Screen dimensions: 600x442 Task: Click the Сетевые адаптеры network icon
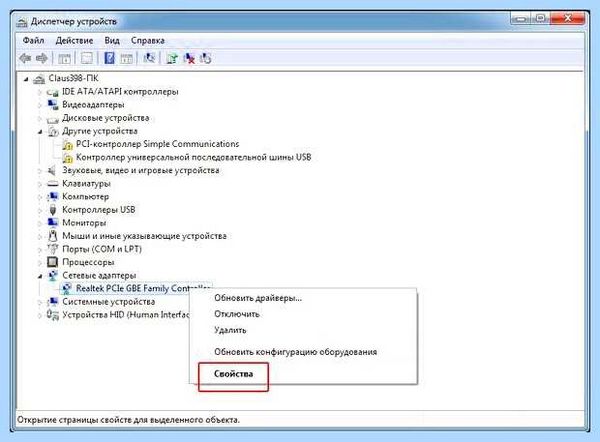(52, 275)
